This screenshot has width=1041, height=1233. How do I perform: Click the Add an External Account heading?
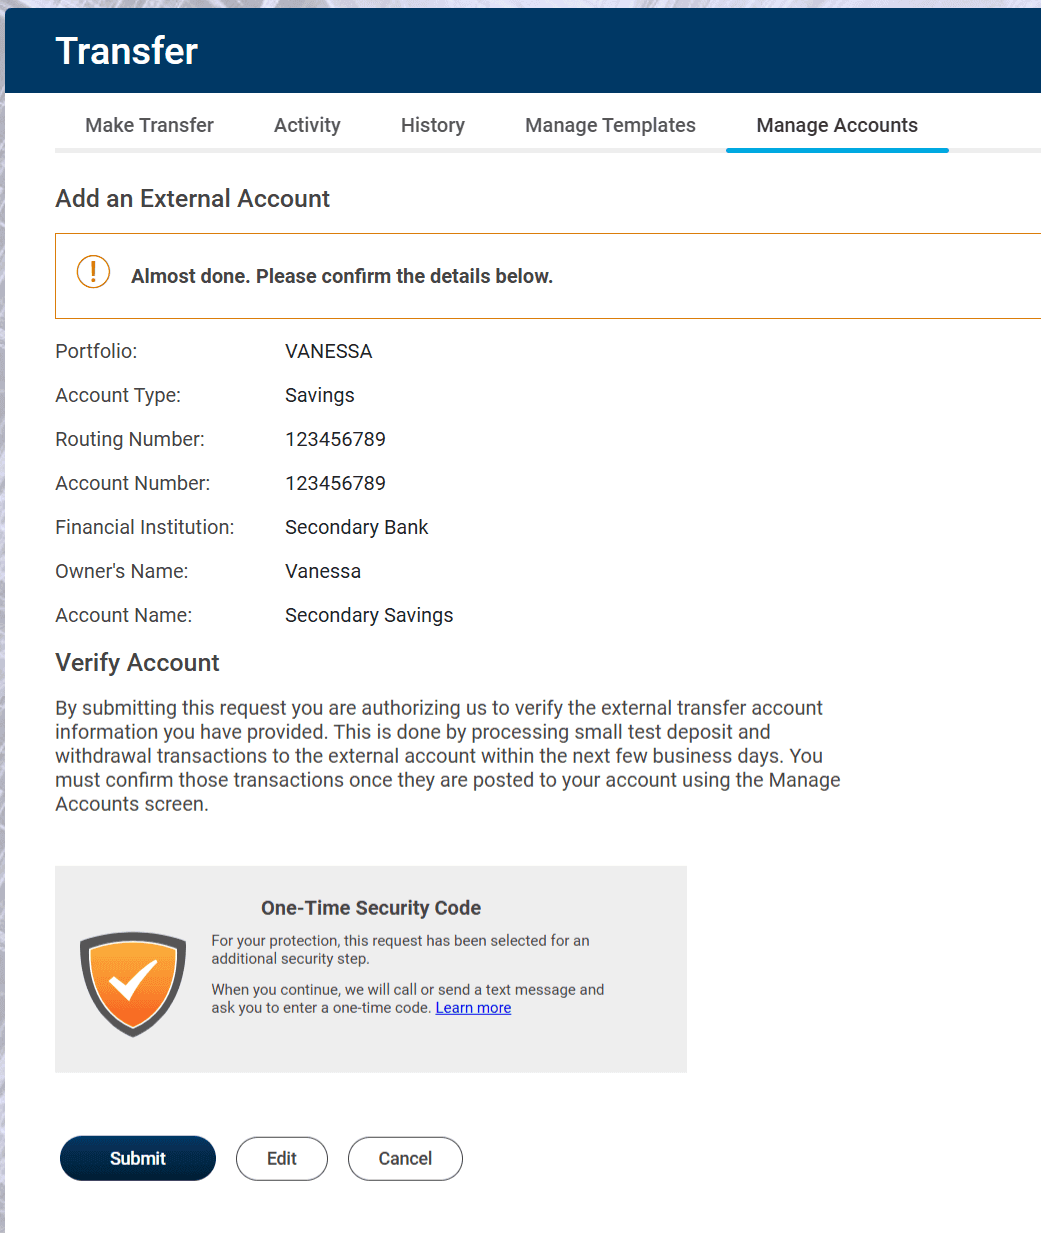click(192, 199)
